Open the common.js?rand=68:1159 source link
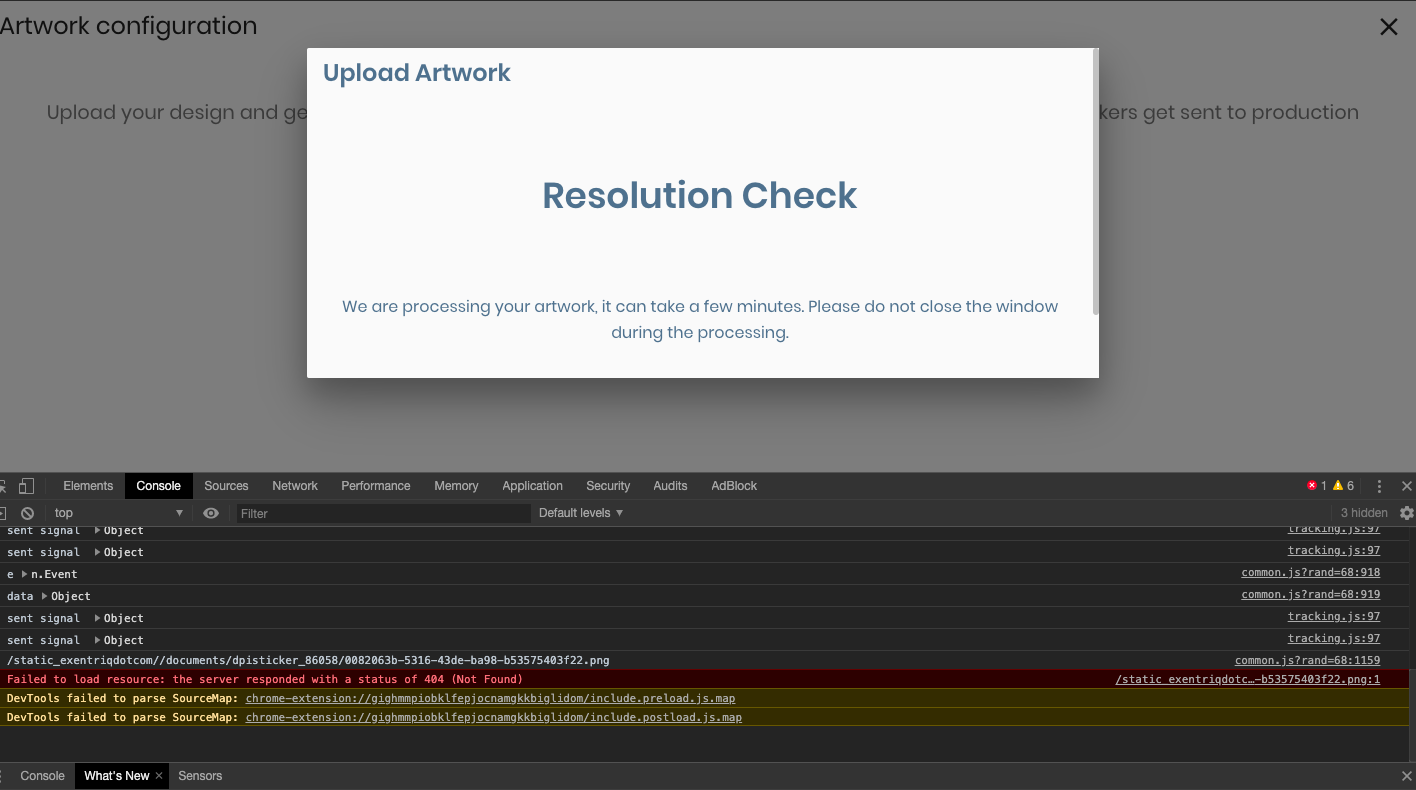Image resolution: width=1416 pixels, height=790 pixels. click(1306, 660)
